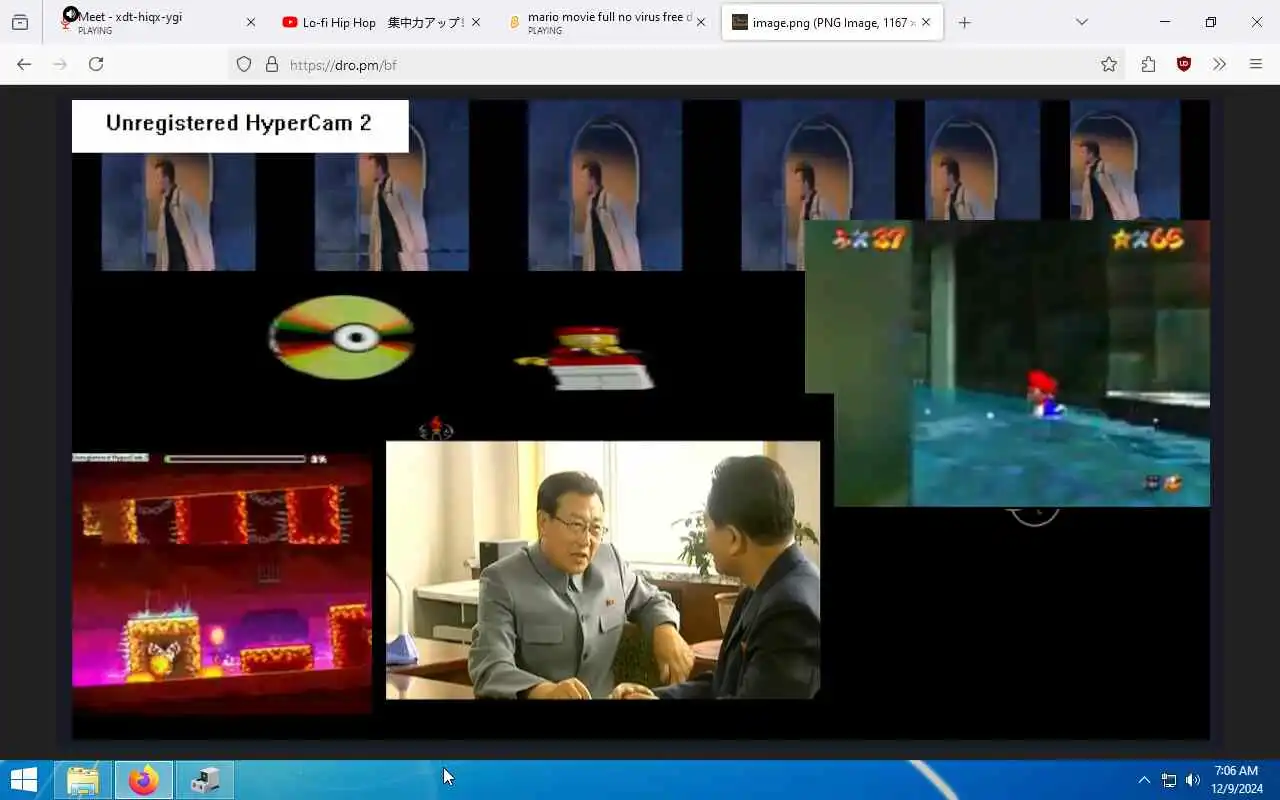Open the uBlock Origin extension icon
This screenshot has height=800, width=1280.
pyautogui.click(x=1184, y=64)
